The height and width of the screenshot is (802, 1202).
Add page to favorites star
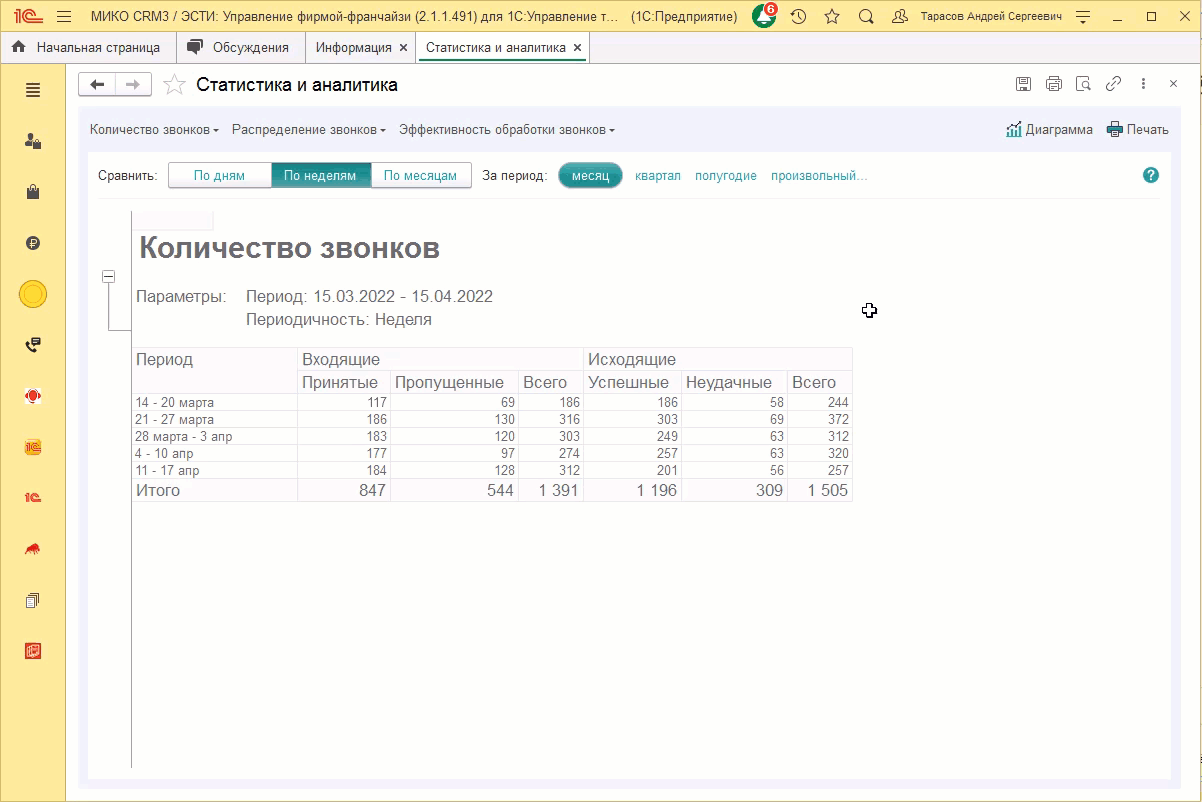(x=175, y=85)
